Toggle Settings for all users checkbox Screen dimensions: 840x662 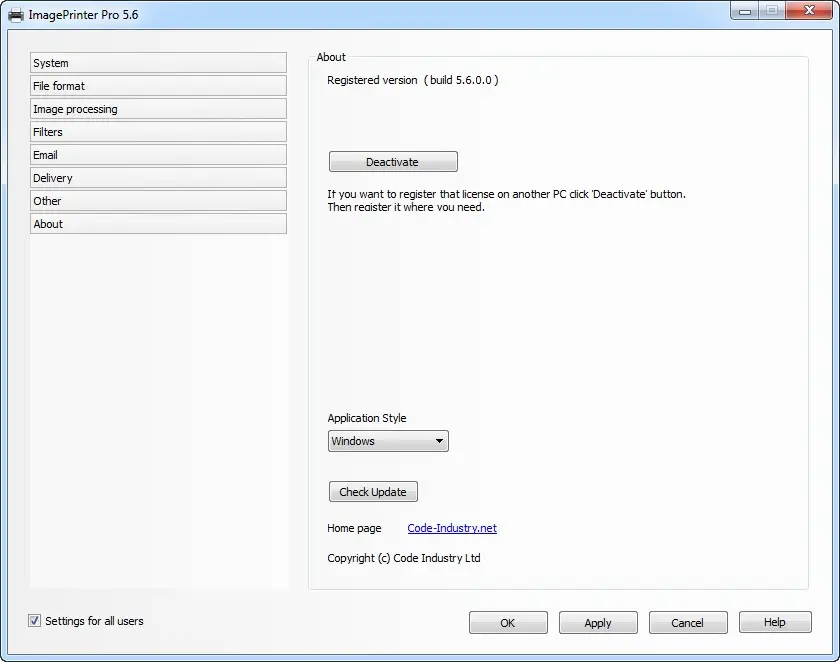pyautogui.click(x=34, y=621)
